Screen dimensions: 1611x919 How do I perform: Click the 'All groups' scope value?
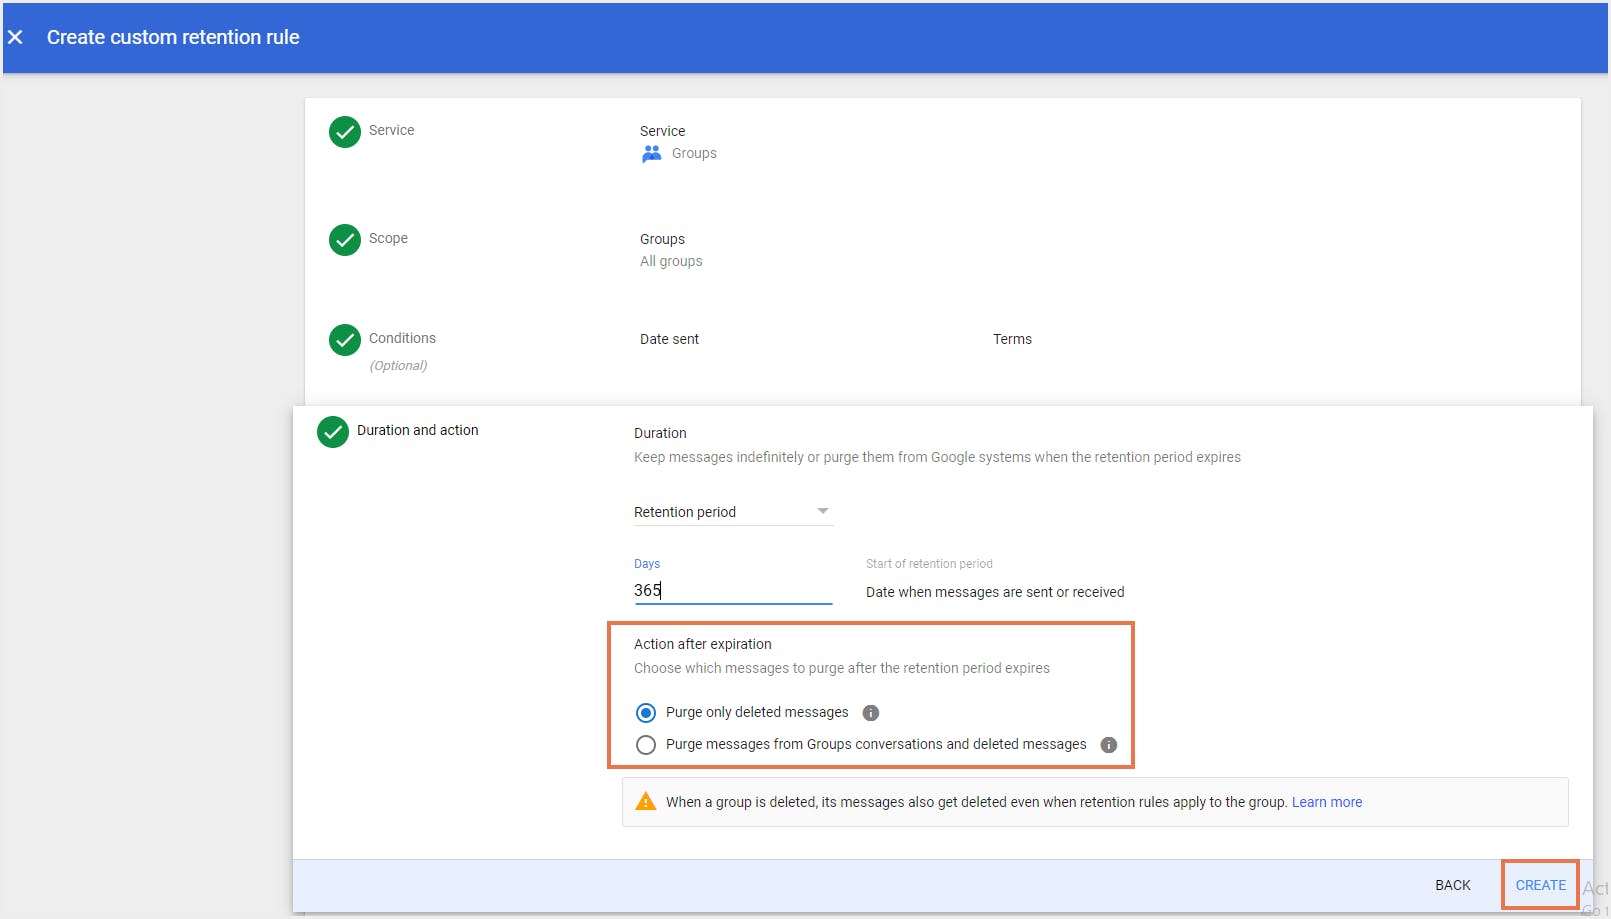(x=671, y=261)
